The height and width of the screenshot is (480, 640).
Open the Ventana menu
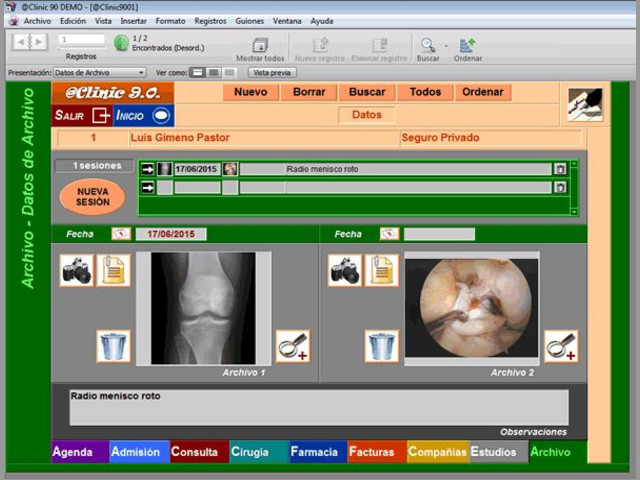coord(287,21)
